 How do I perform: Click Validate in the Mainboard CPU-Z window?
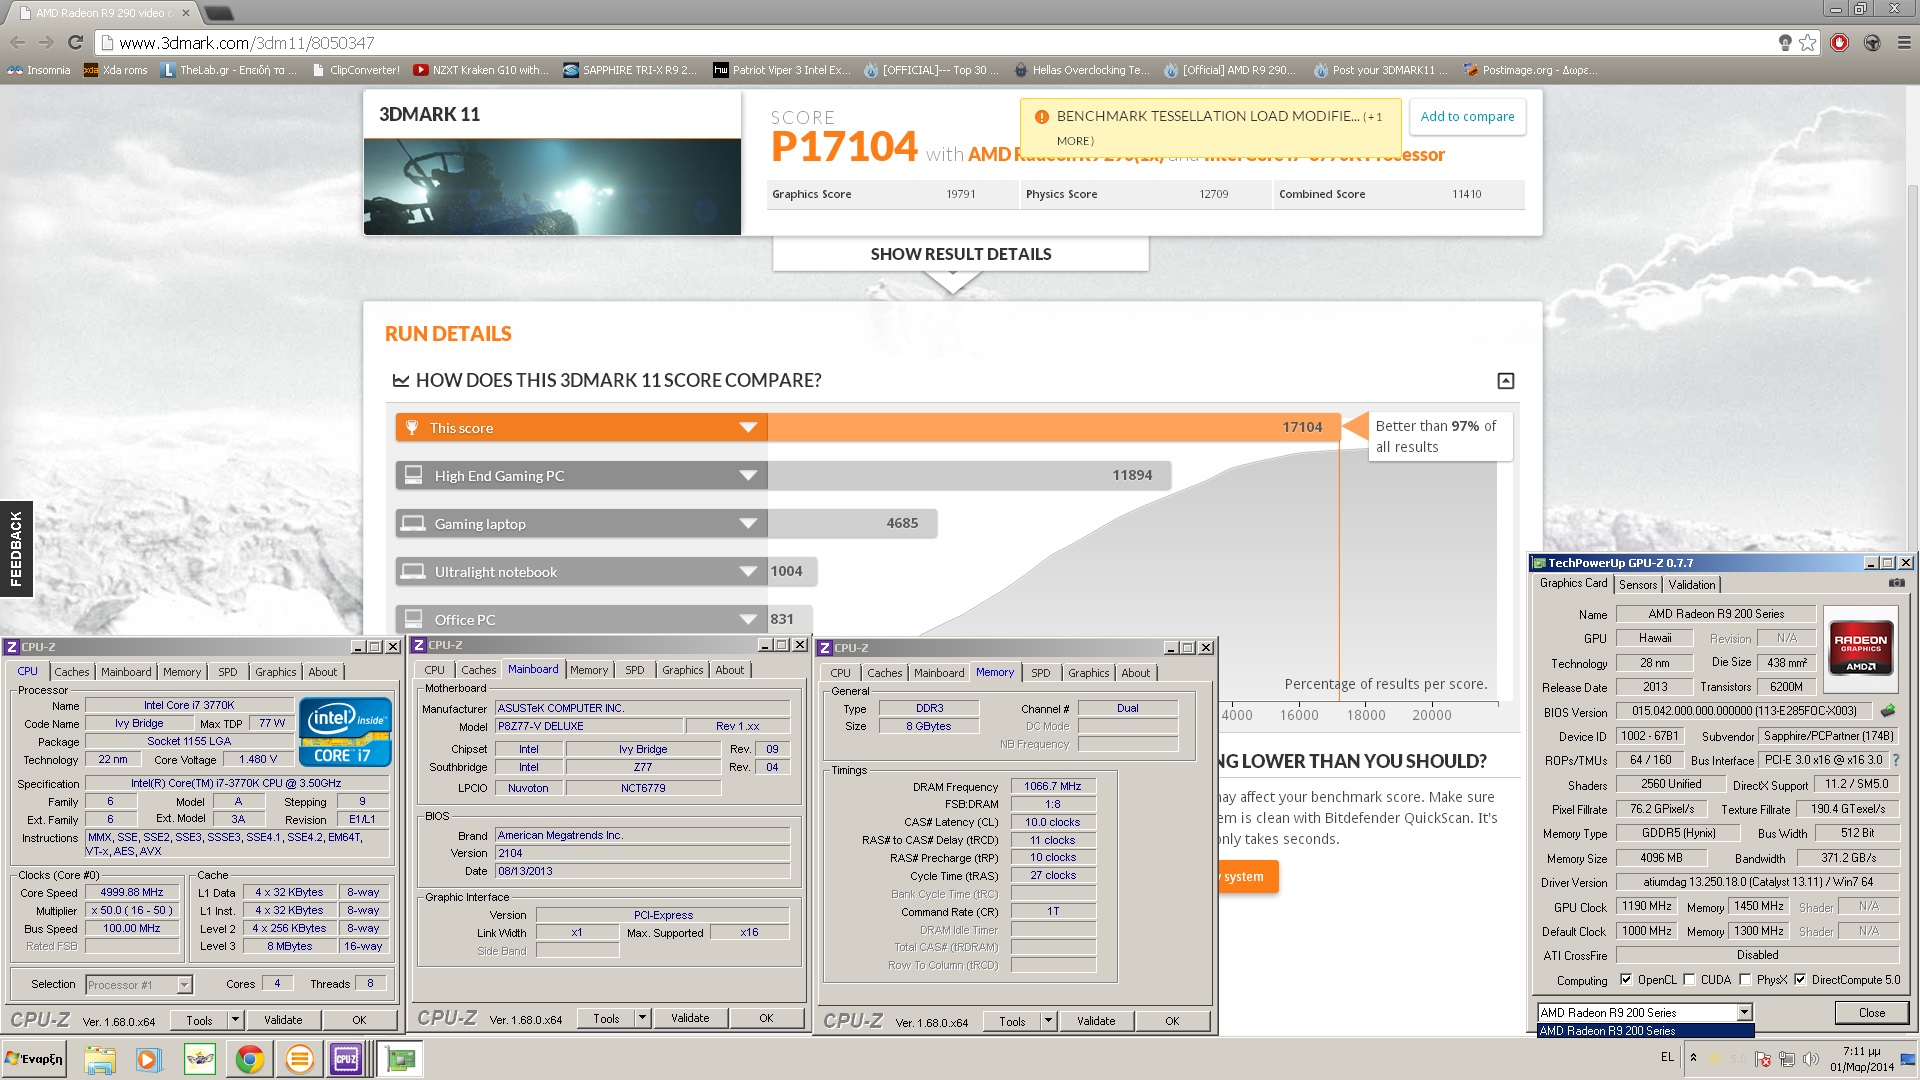pyautogui.click(x=690, y=1018)
